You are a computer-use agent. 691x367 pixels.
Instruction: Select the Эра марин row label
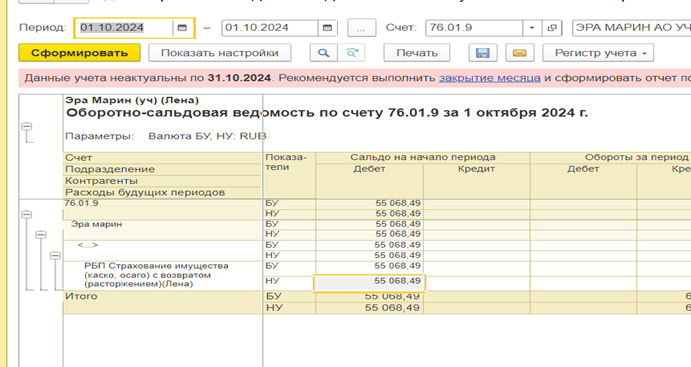[x=97, y=224]
